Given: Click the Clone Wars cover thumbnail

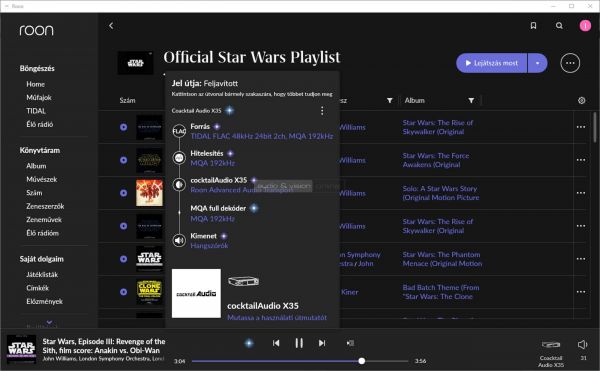Looking at the screenshot, I should point(149,292).
